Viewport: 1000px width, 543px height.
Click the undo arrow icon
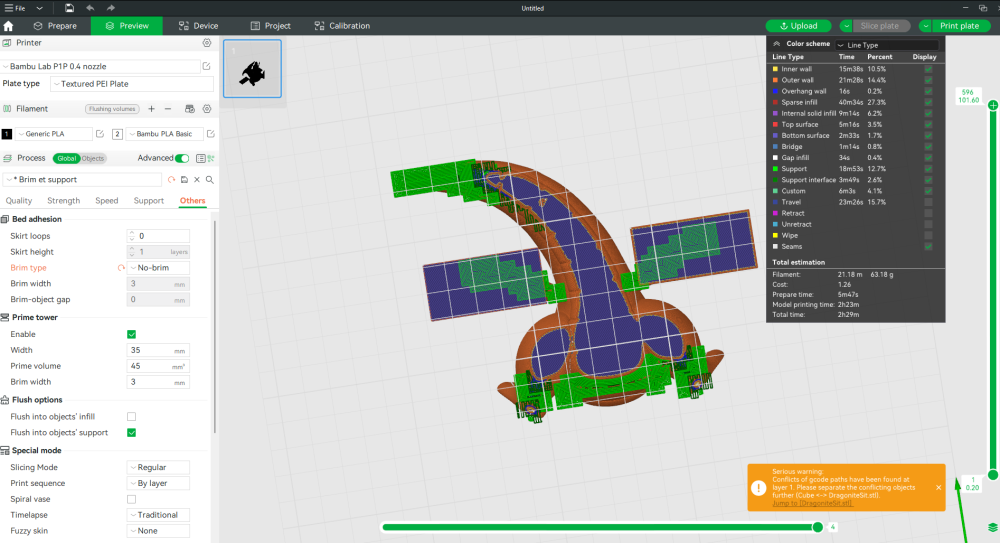pos(90,8)
